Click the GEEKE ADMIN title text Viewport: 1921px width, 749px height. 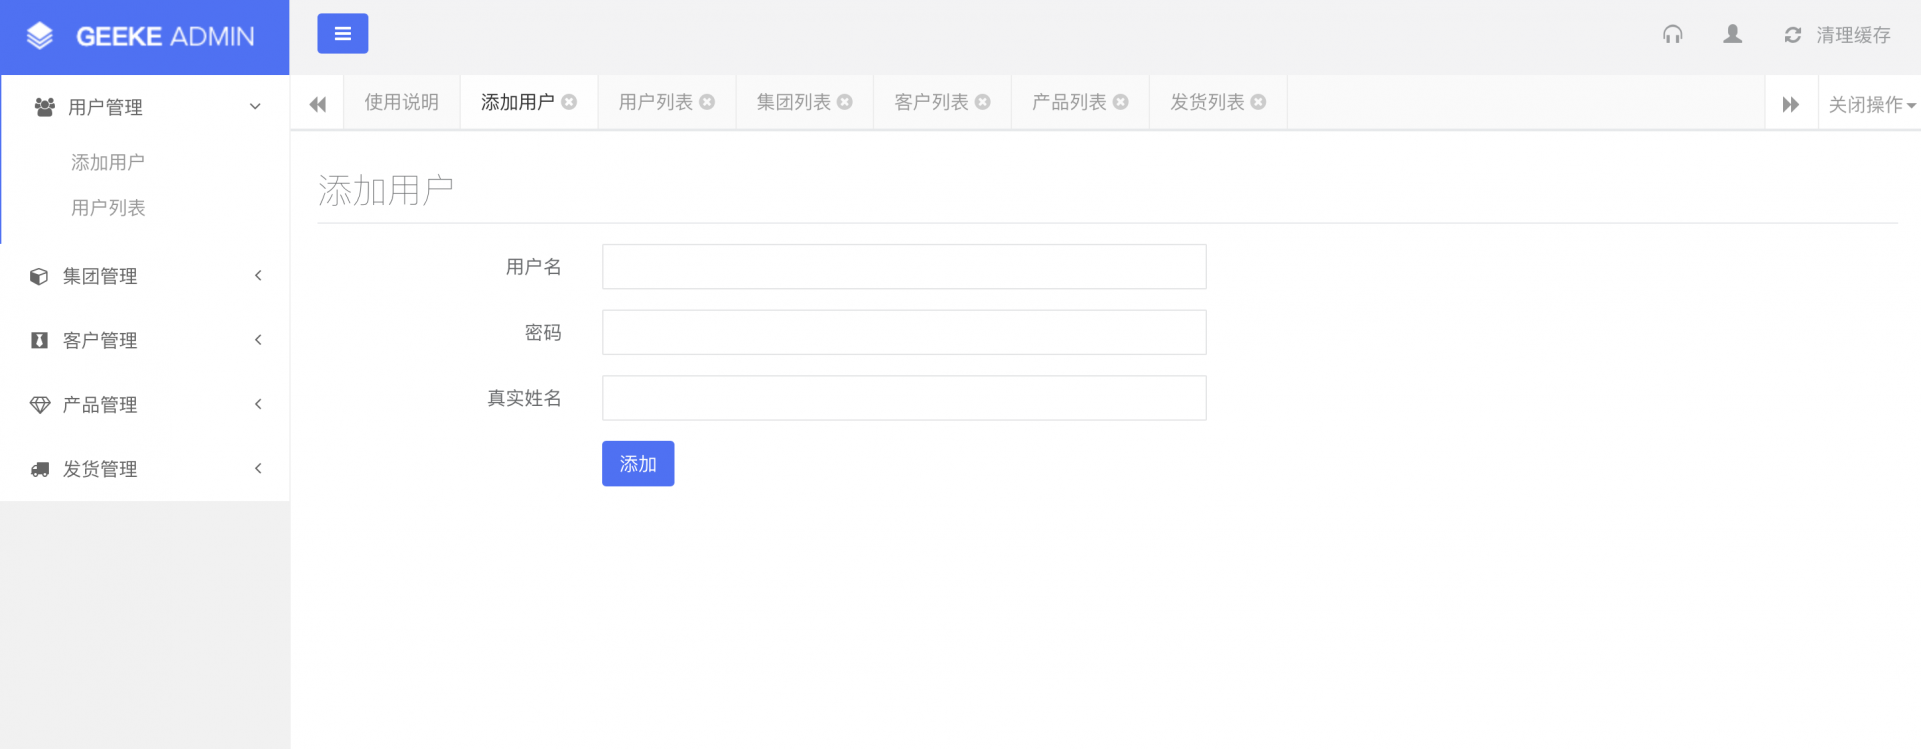point(165,37)
